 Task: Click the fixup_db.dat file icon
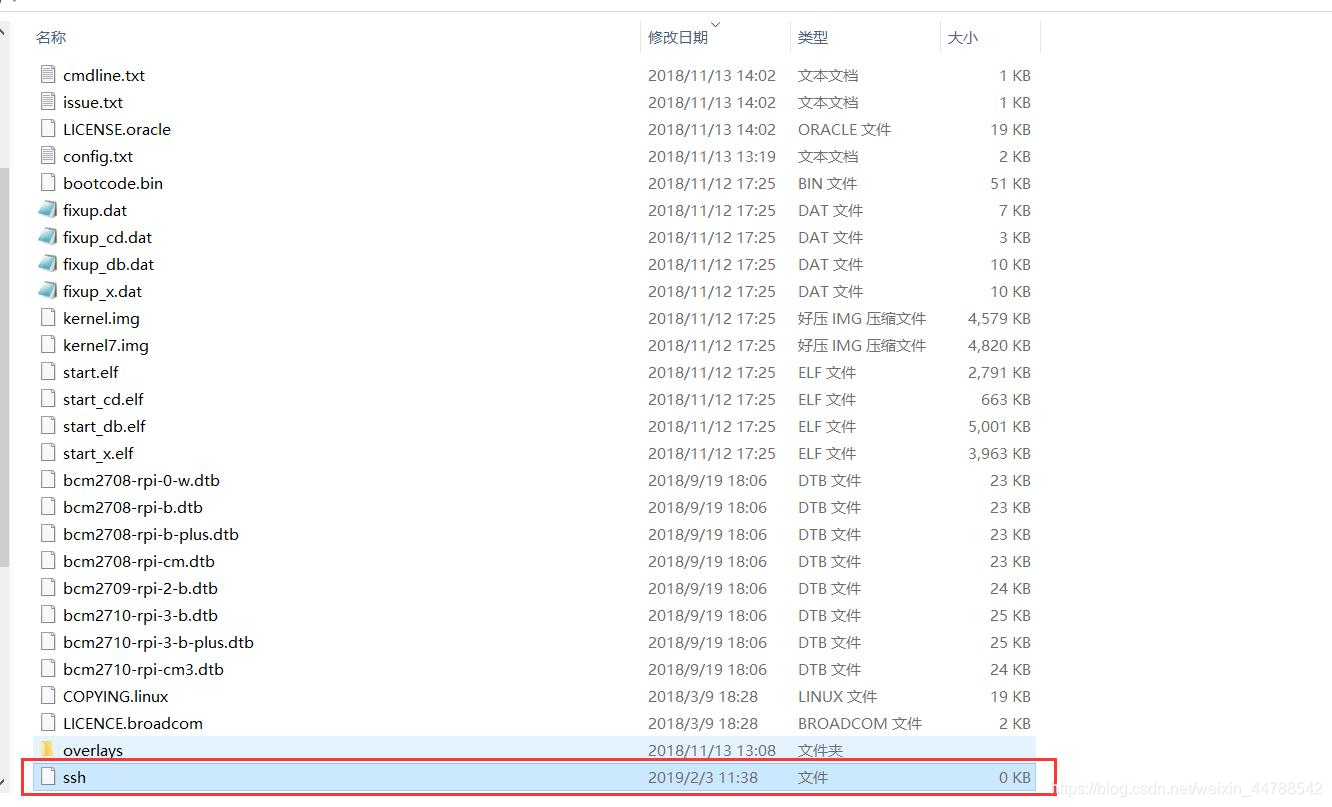(48, 263)
